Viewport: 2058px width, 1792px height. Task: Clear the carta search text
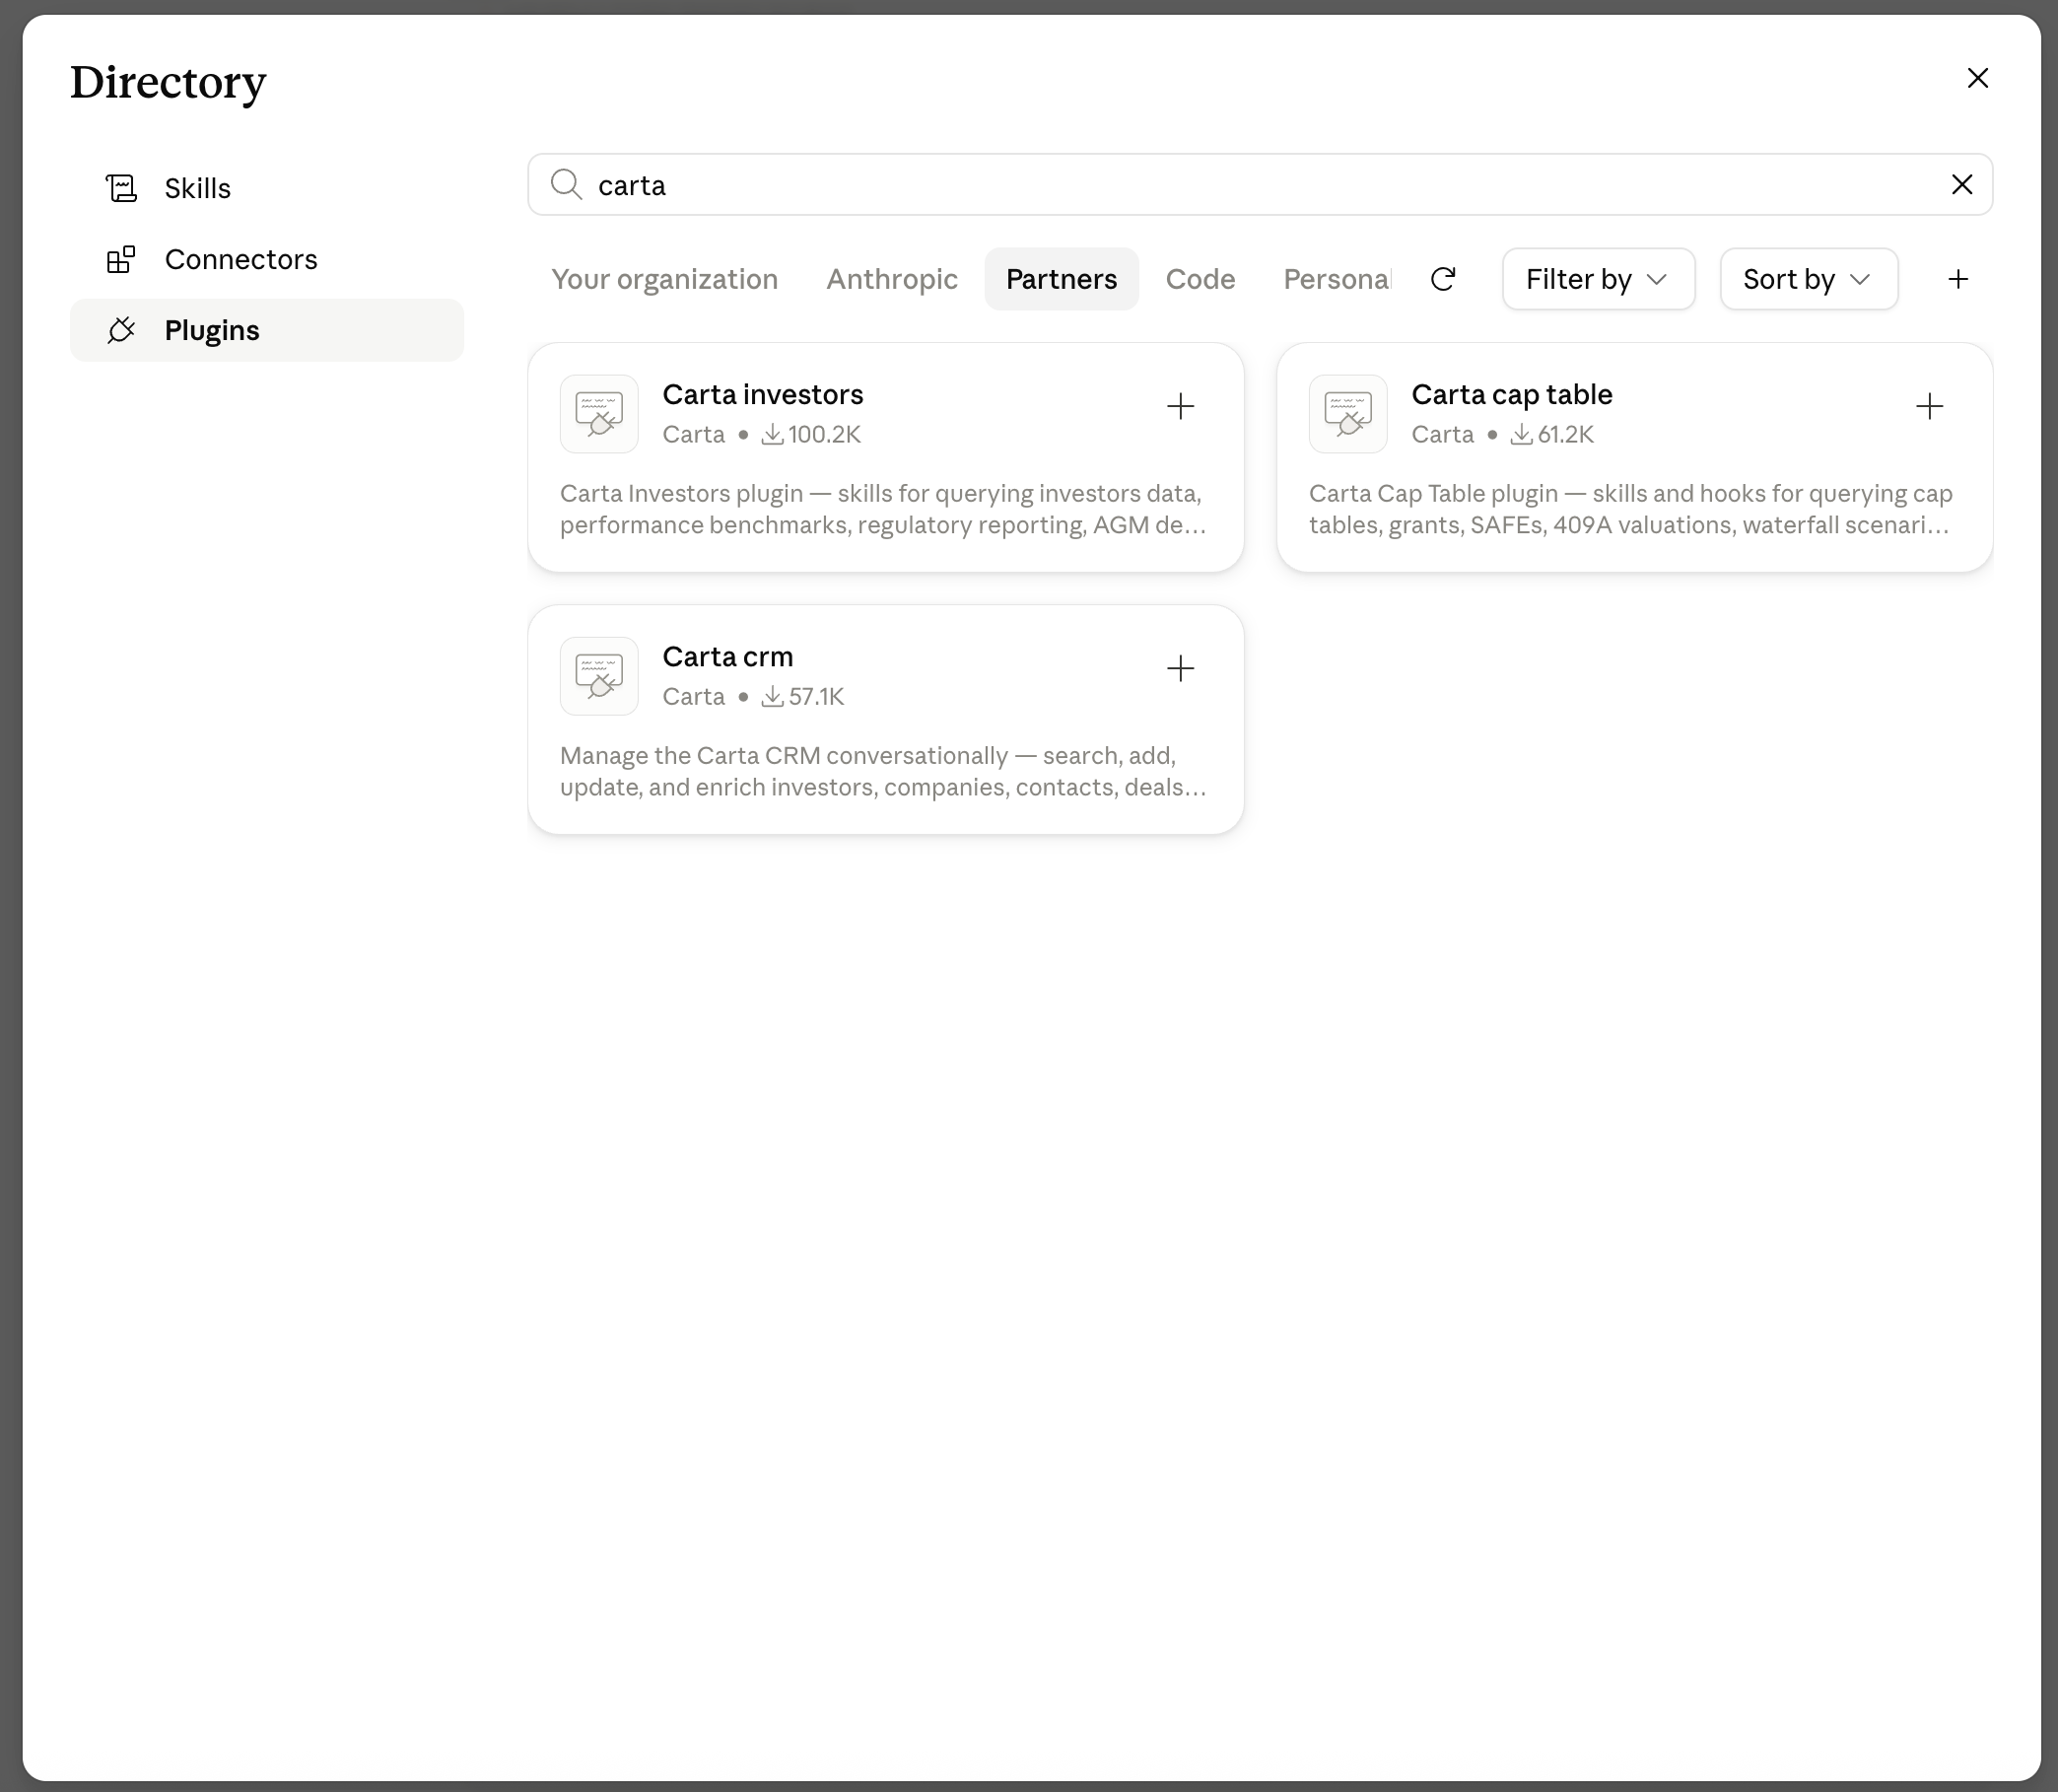point(1962,185)
